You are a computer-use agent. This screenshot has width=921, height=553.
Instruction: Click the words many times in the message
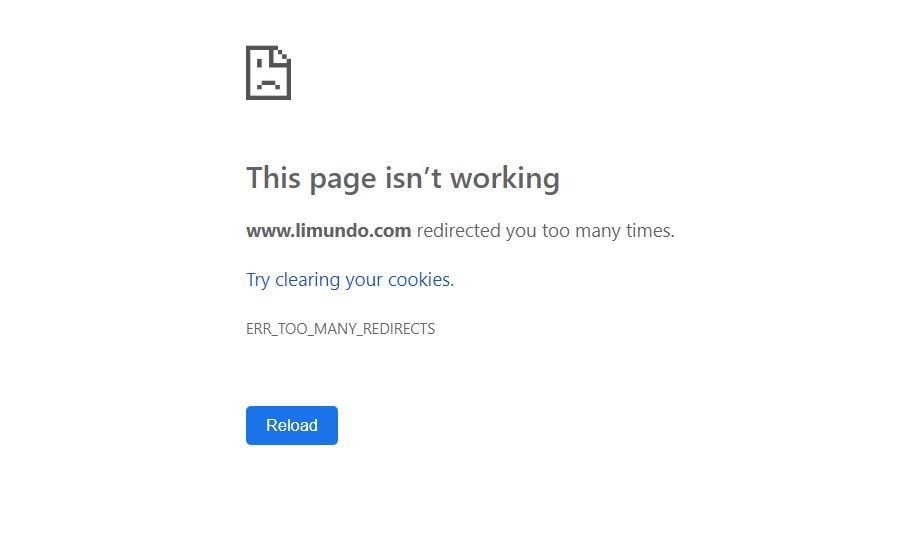[x=624, y=230]
